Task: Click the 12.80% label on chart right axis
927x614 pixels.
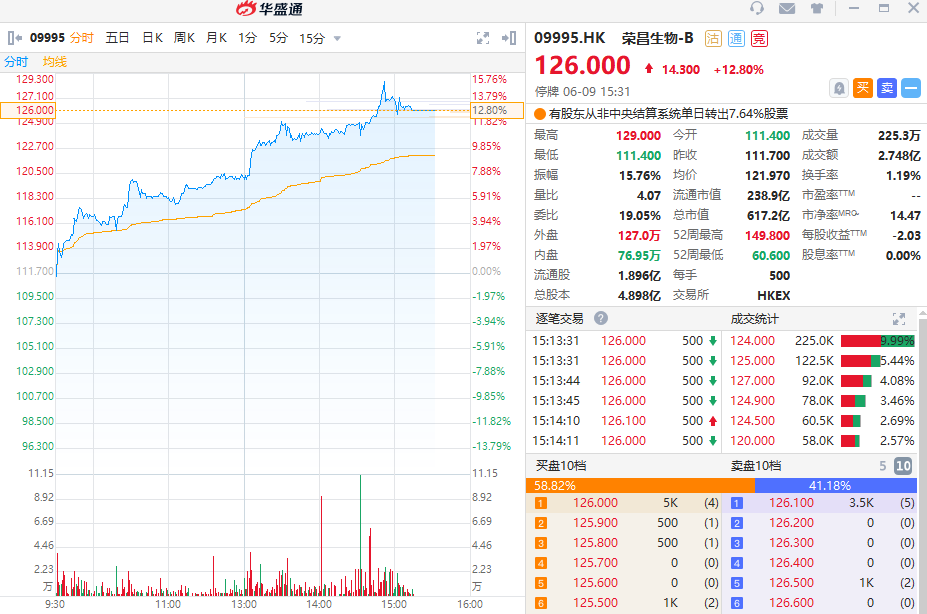Action: pos(497,111)
